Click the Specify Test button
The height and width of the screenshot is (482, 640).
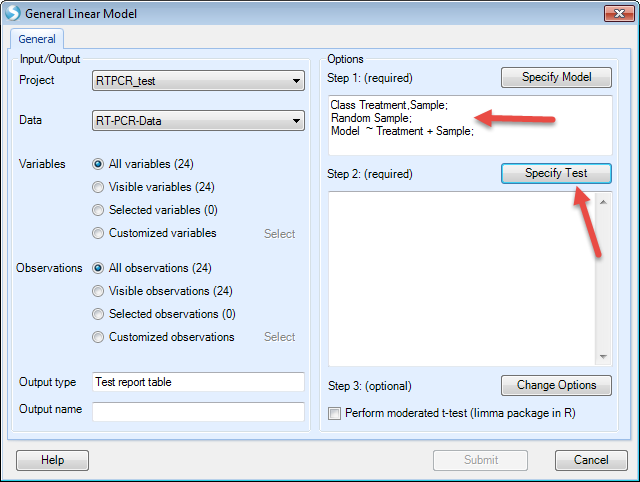coord(556,173)
